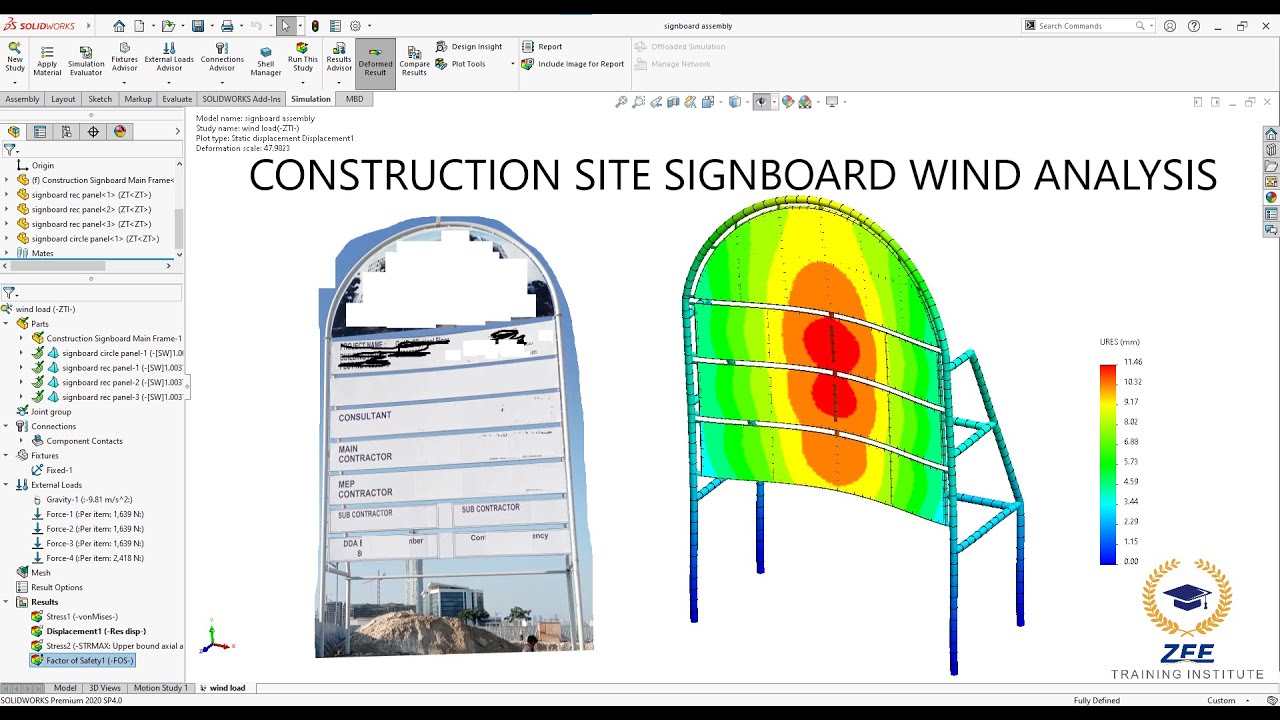Expand signboard rec panel<1> node
The height and width of the screenshot is (720, 1280).
(7, 195)
